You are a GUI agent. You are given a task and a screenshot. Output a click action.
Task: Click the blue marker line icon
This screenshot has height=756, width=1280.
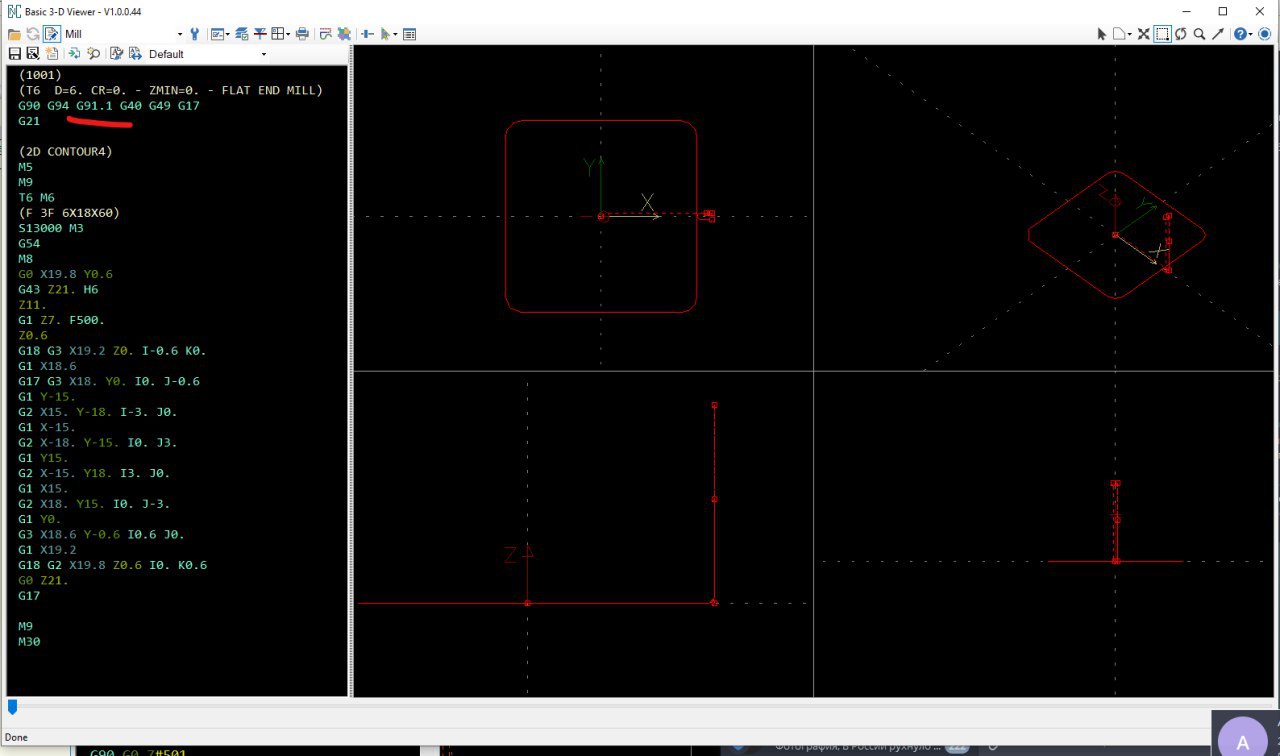367,34
